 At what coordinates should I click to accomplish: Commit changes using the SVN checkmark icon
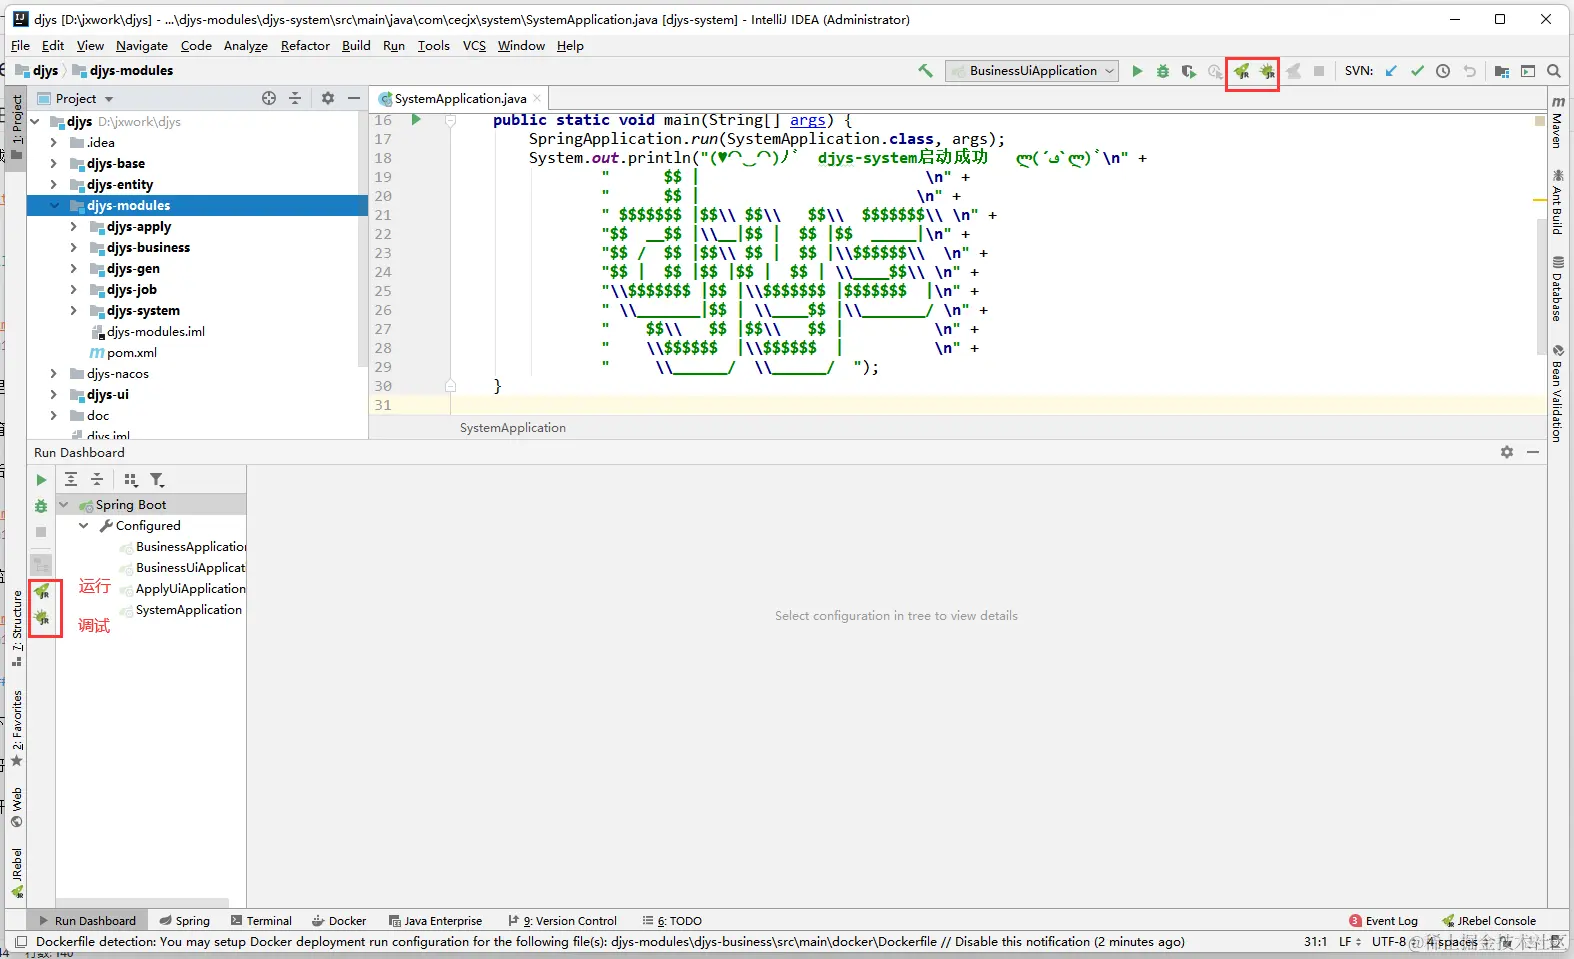click(1417, 71)
